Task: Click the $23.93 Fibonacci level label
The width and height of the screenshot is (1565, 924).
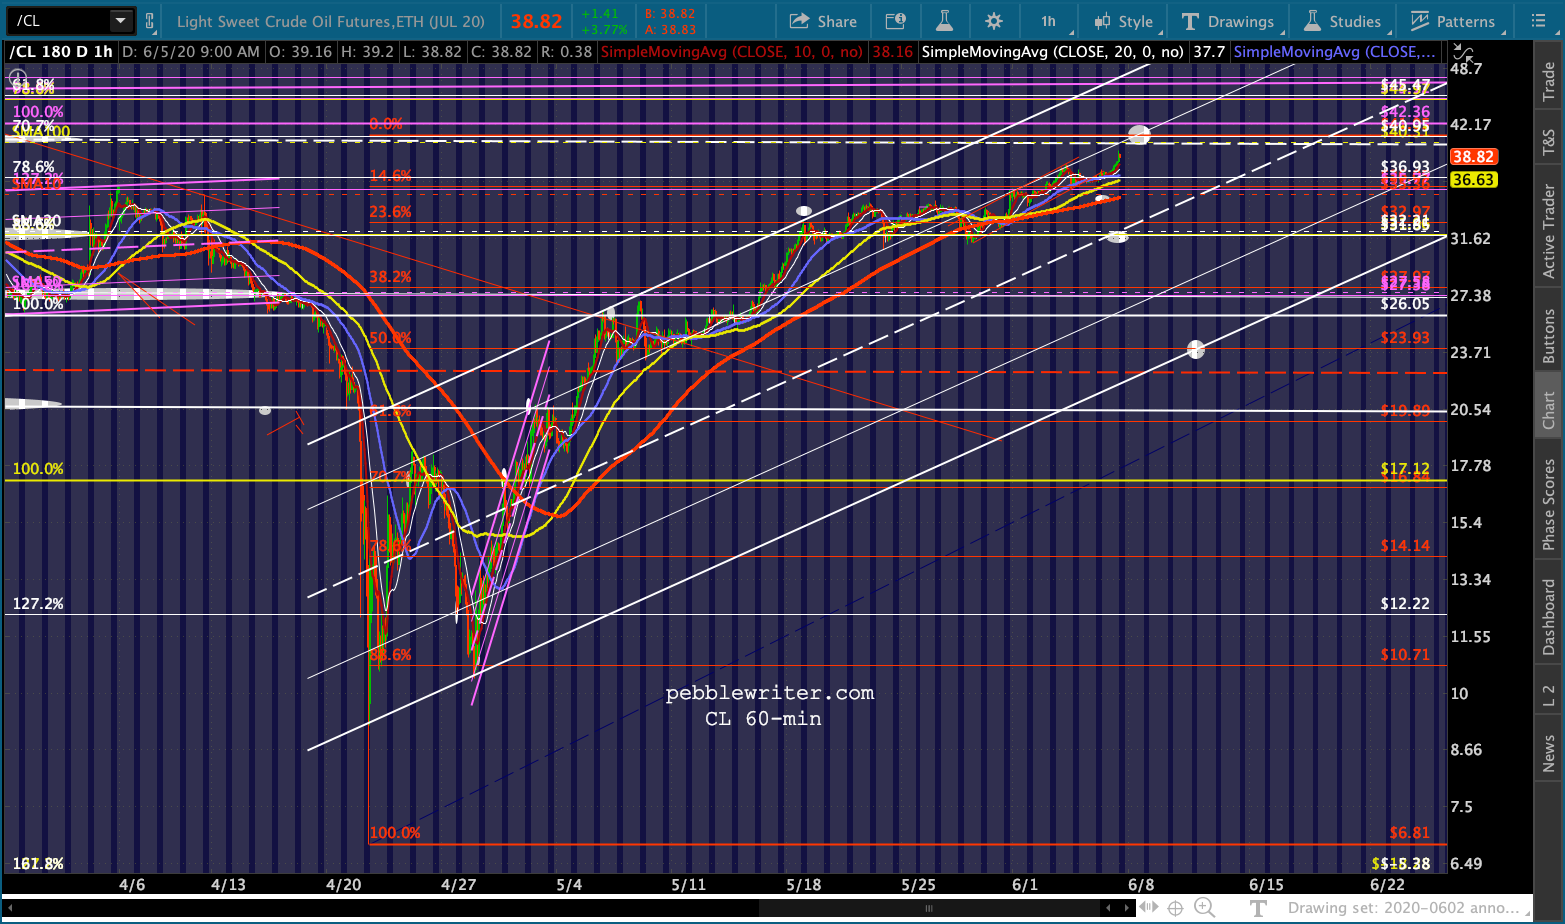Action: pos(1405,338)
